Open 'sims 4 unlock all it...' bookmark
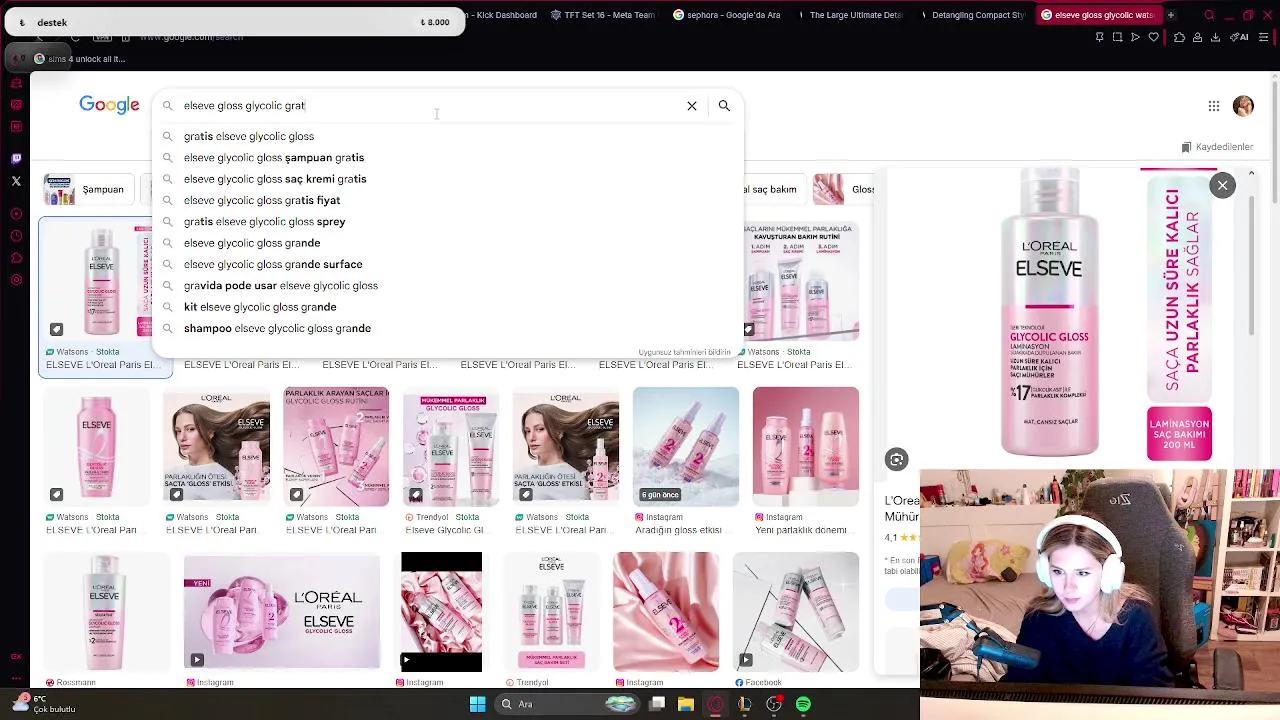 pos(80,59)
